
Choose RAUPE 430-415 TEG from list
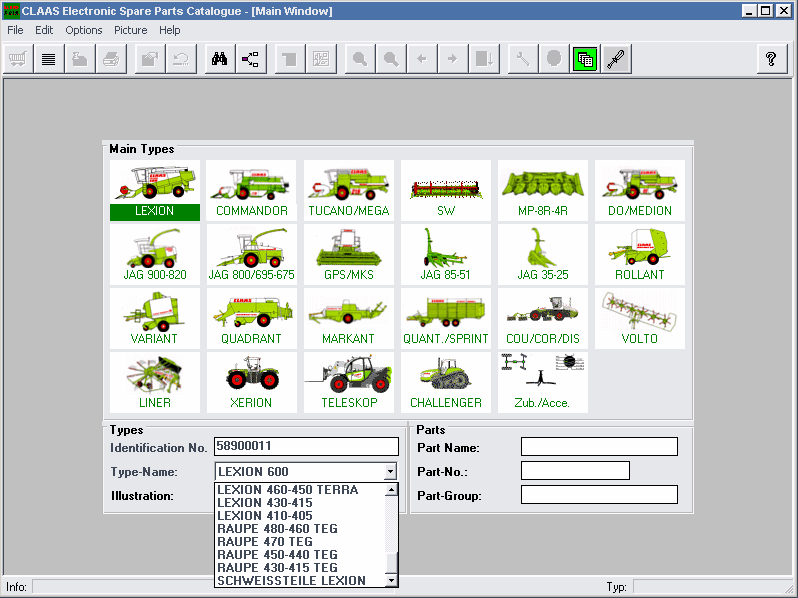[300, 567]
